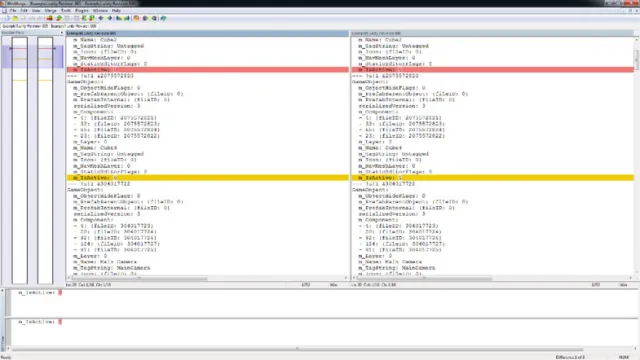640x360 pixels.
Task: Click right pane horizontal scrollbar thumb
Action: click(x=424, y=278)
